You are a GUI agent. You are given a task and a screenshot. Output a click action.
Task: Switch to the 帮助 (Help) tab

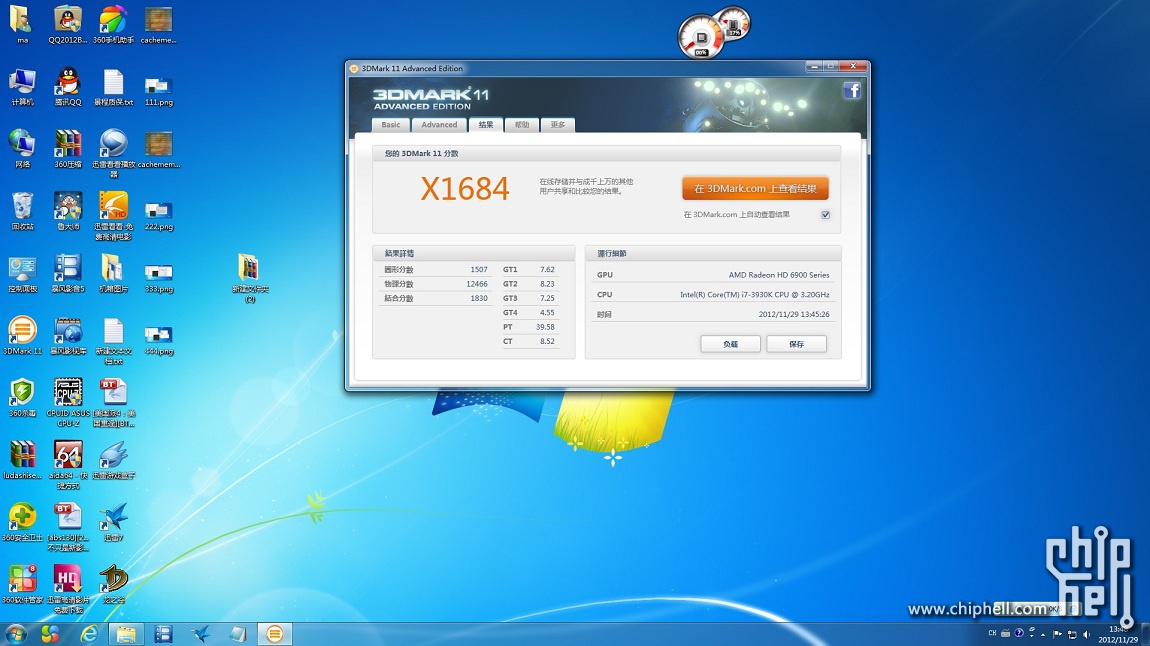click(x=521, y=125)
